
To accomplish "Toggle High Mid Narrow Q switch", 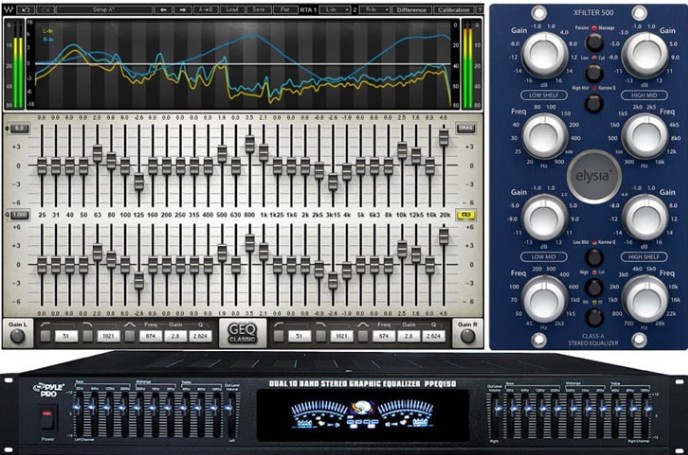I will [x=594, y=104].
